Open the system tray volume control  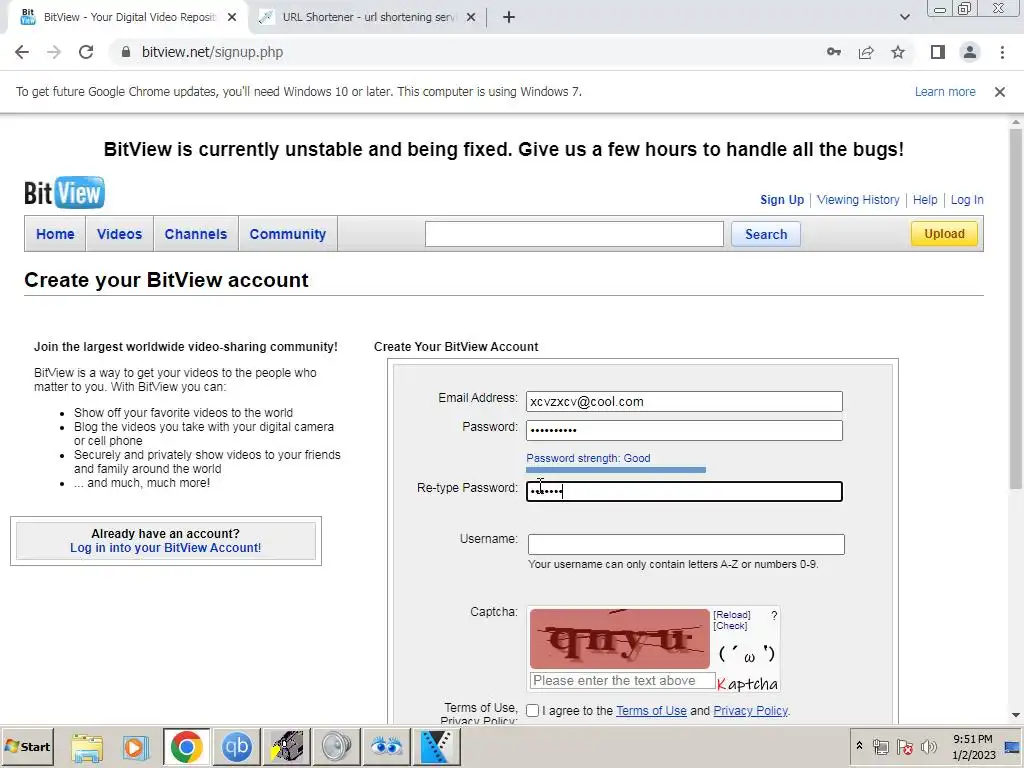click(x=928, y=746)
